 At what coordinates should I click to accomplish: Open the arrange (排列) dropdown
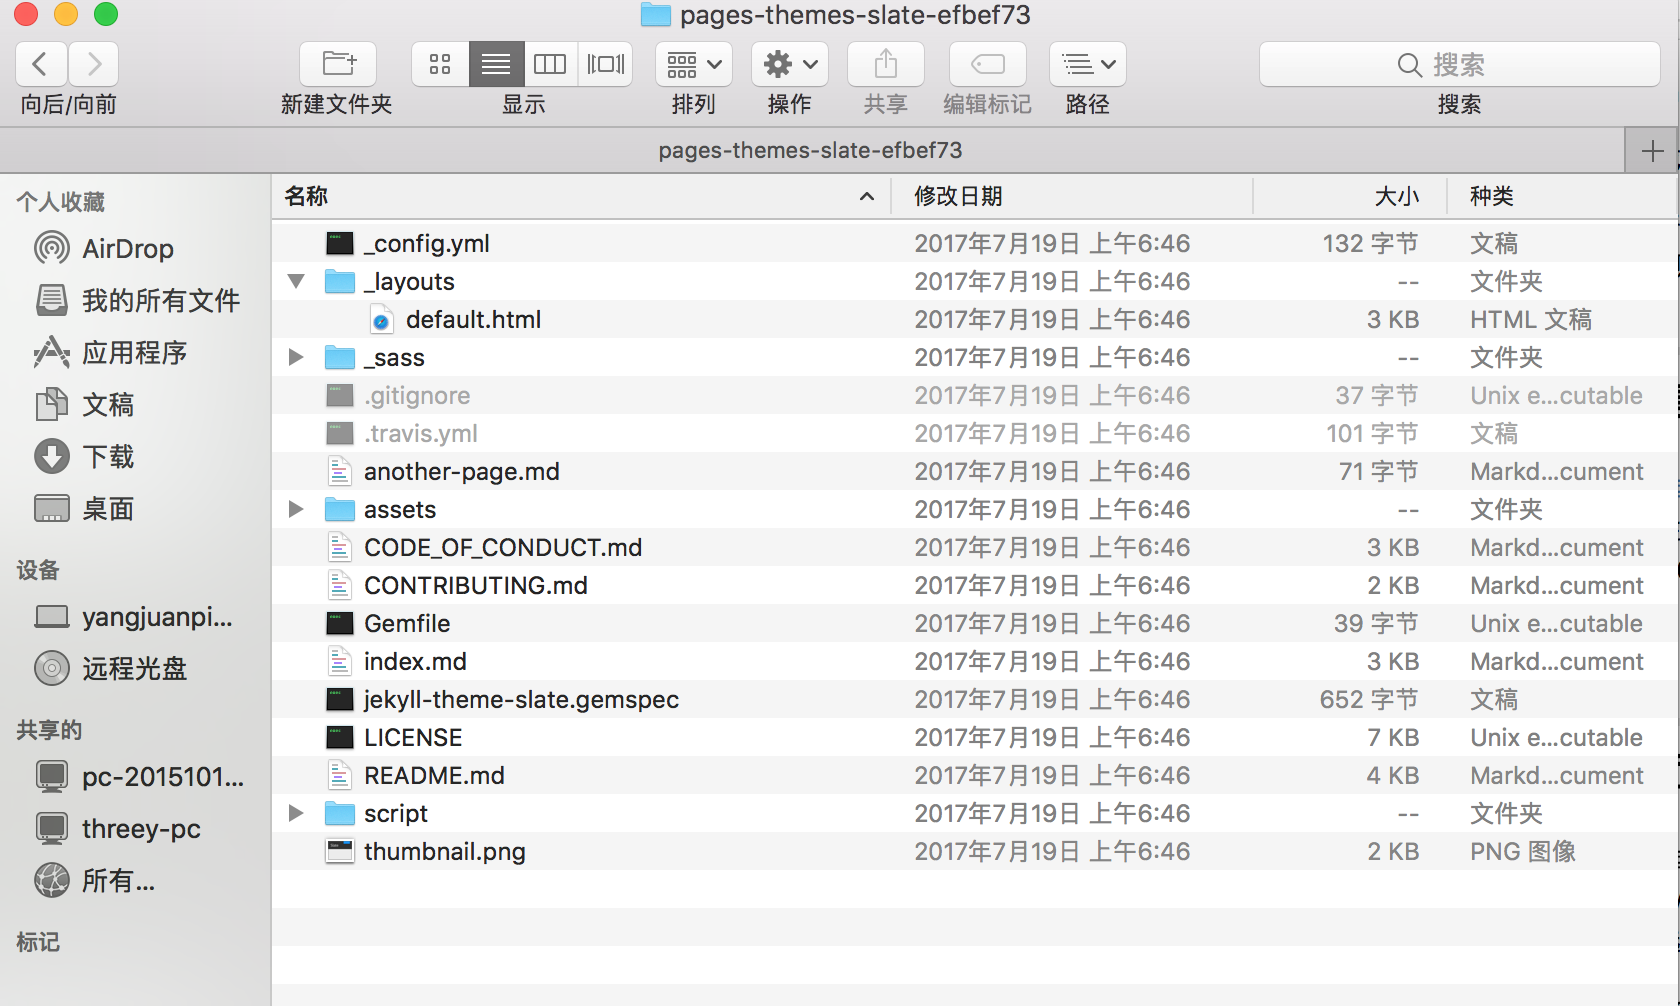694,65
